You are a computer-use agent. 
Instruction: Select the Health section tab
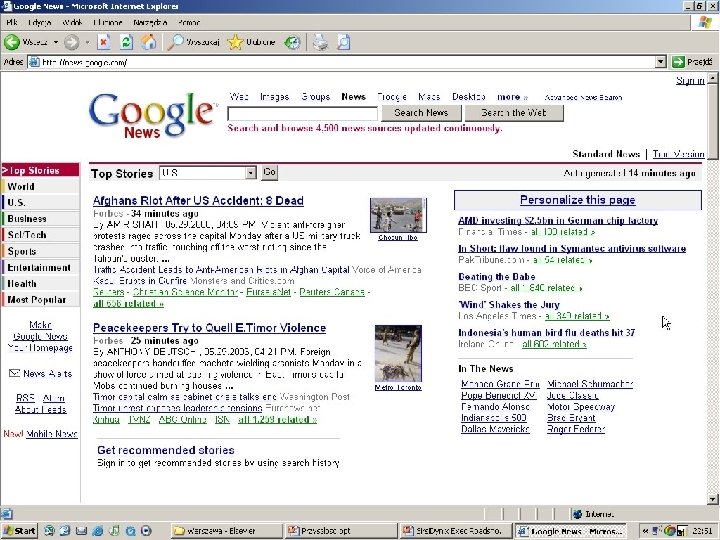click(40, 283)
